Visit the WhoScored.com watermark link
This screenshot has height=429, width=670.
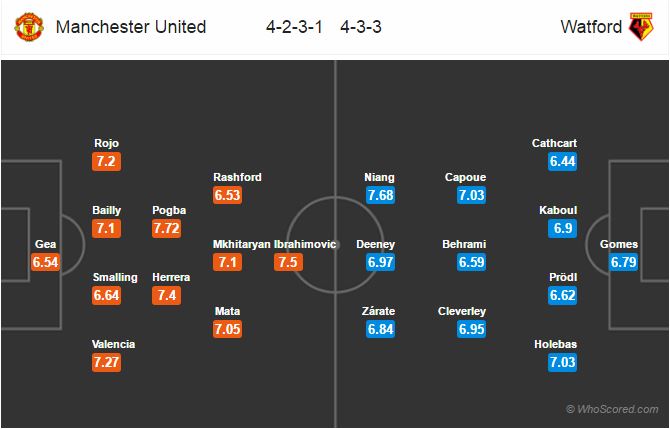(612, 409)
